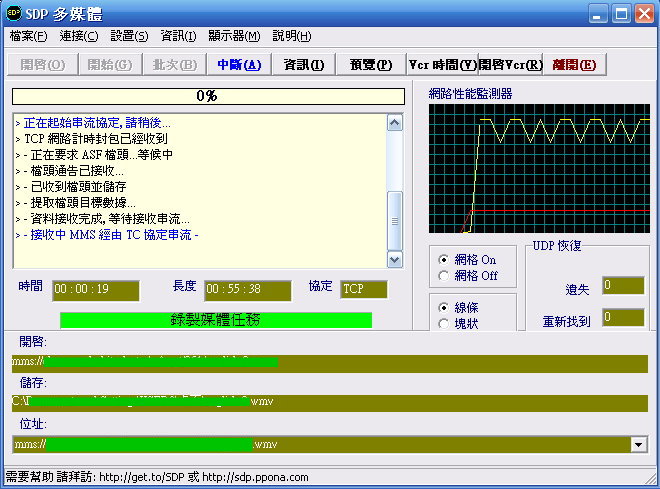Open the 設置(S) menu
This screenshot has width=660, height=489.
(129, 36)
